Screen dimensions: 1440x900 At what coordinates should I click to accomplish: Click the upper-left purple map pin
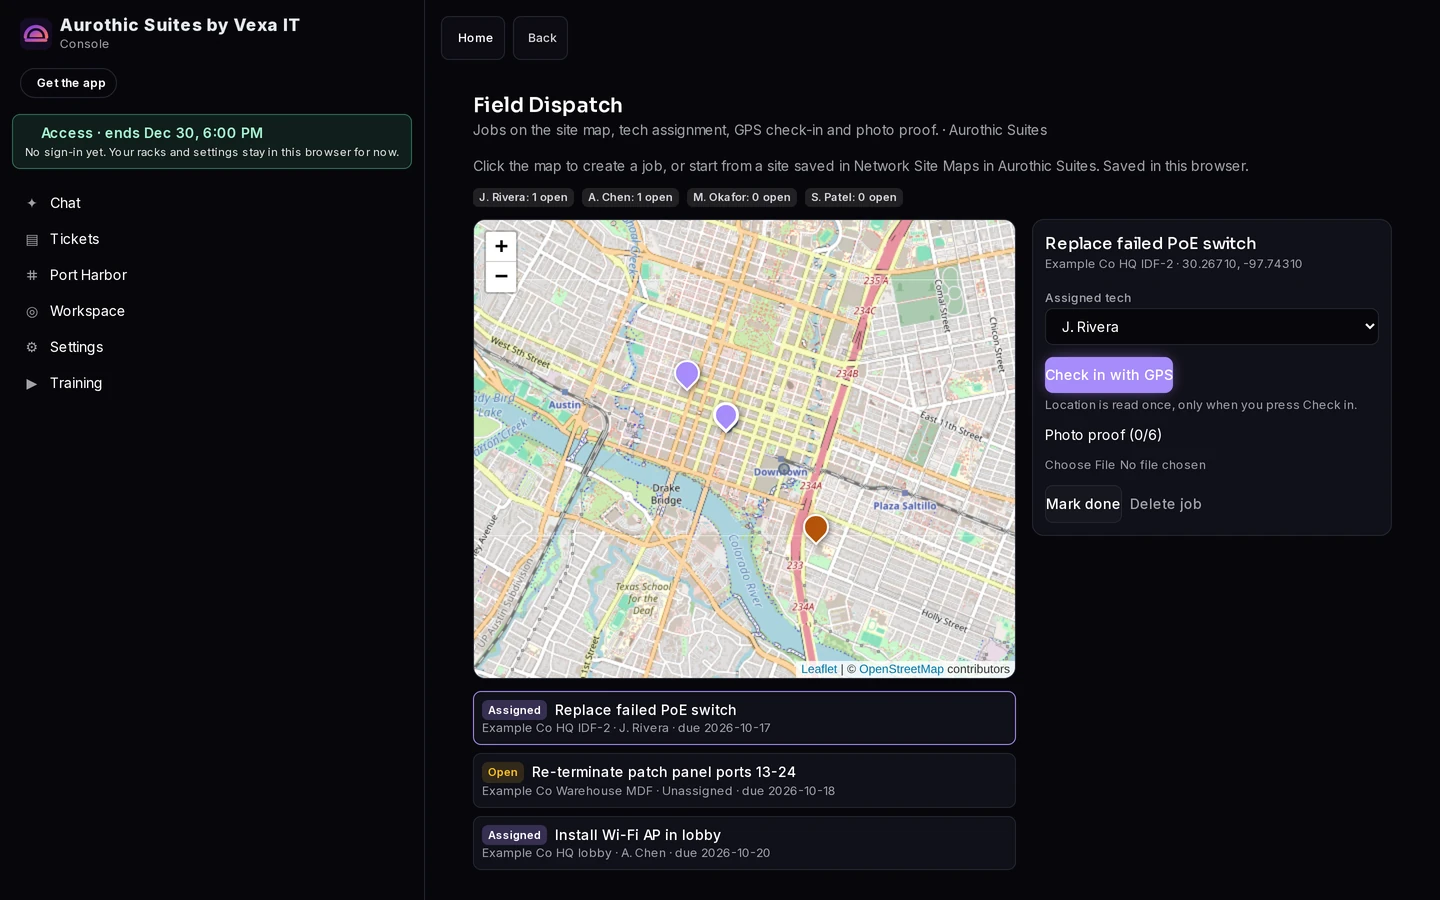click(687, 375)
